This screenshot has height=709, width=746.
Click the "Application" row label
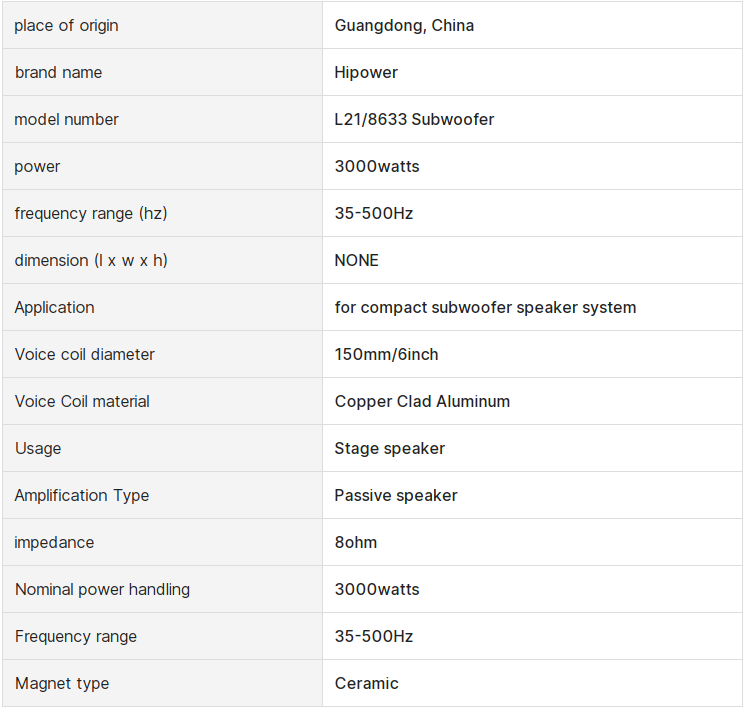coord(55,308)
